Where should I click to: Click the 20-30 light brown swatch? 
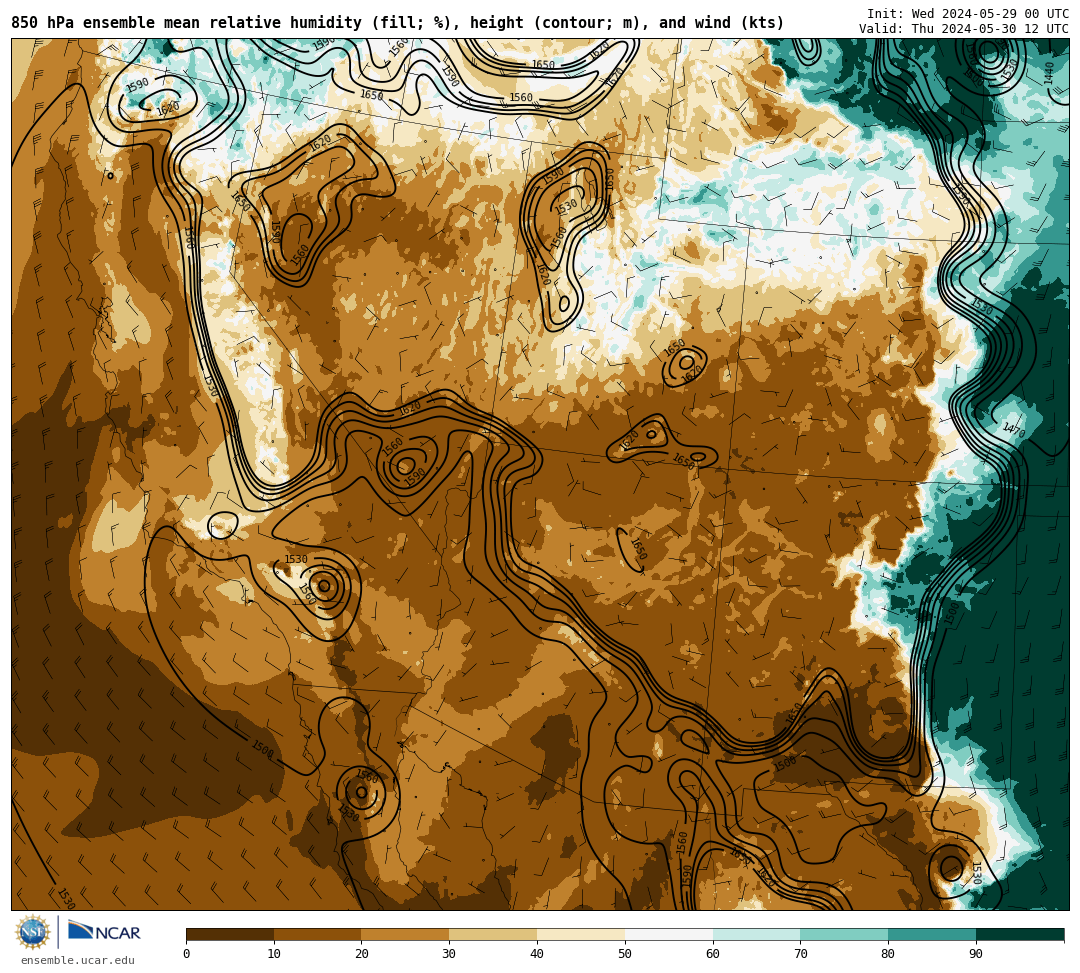406,934
